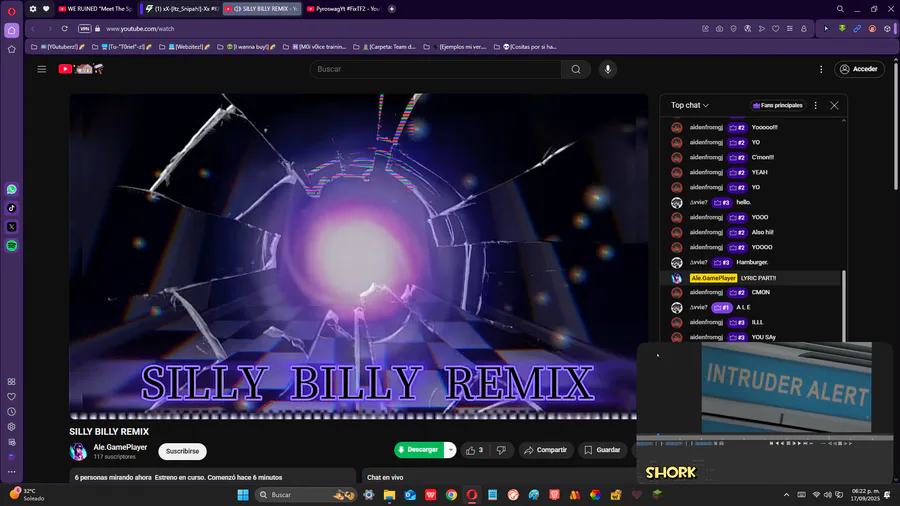900x506 pixels.
Task: Open chat options three-dot menu
Action: click(x=816, y=106)
